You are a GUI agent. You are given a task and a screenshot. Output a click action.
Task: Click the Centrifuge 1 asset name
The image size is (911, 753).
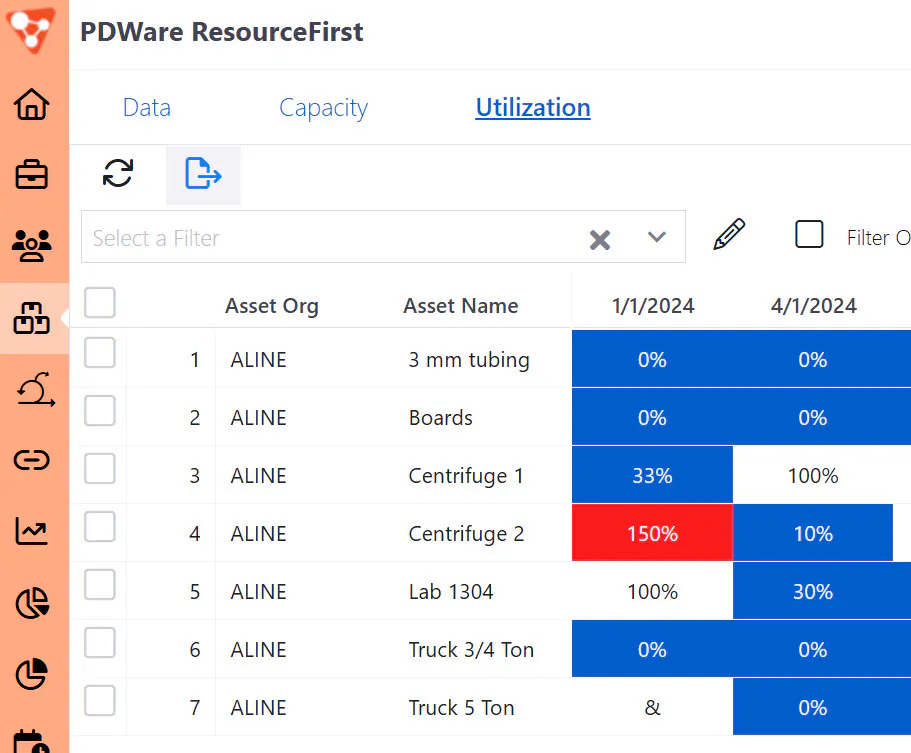[x=466, y=476]
